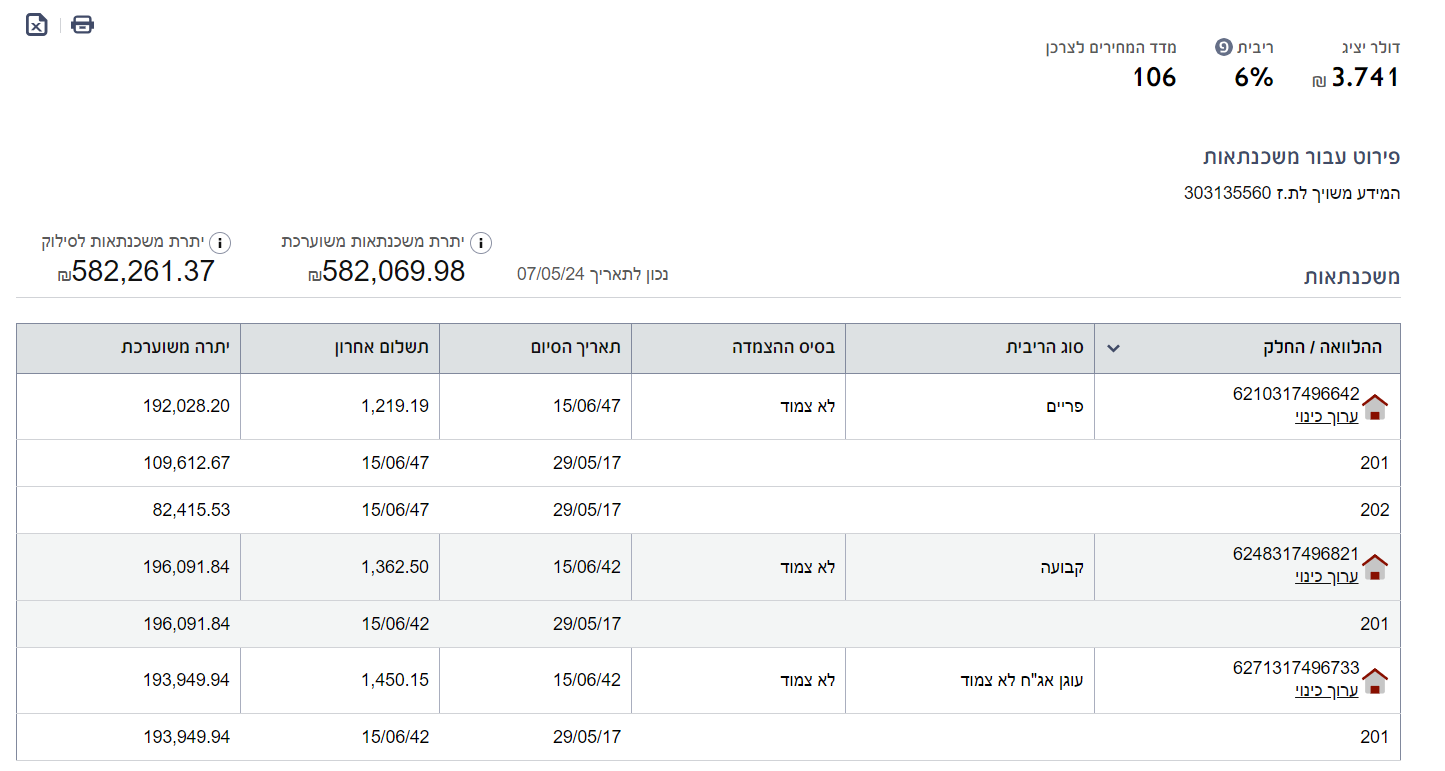This screenshot has height=771, width=1445.
Task: Edit nickname of loan 6271317496733
Action: click(x=1326, y=690)
